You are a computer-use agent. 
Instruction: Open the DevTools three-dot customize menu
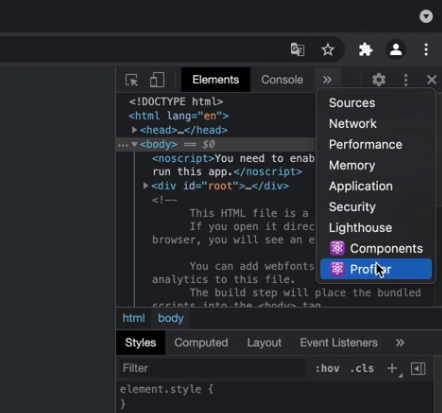coord(406,80)
